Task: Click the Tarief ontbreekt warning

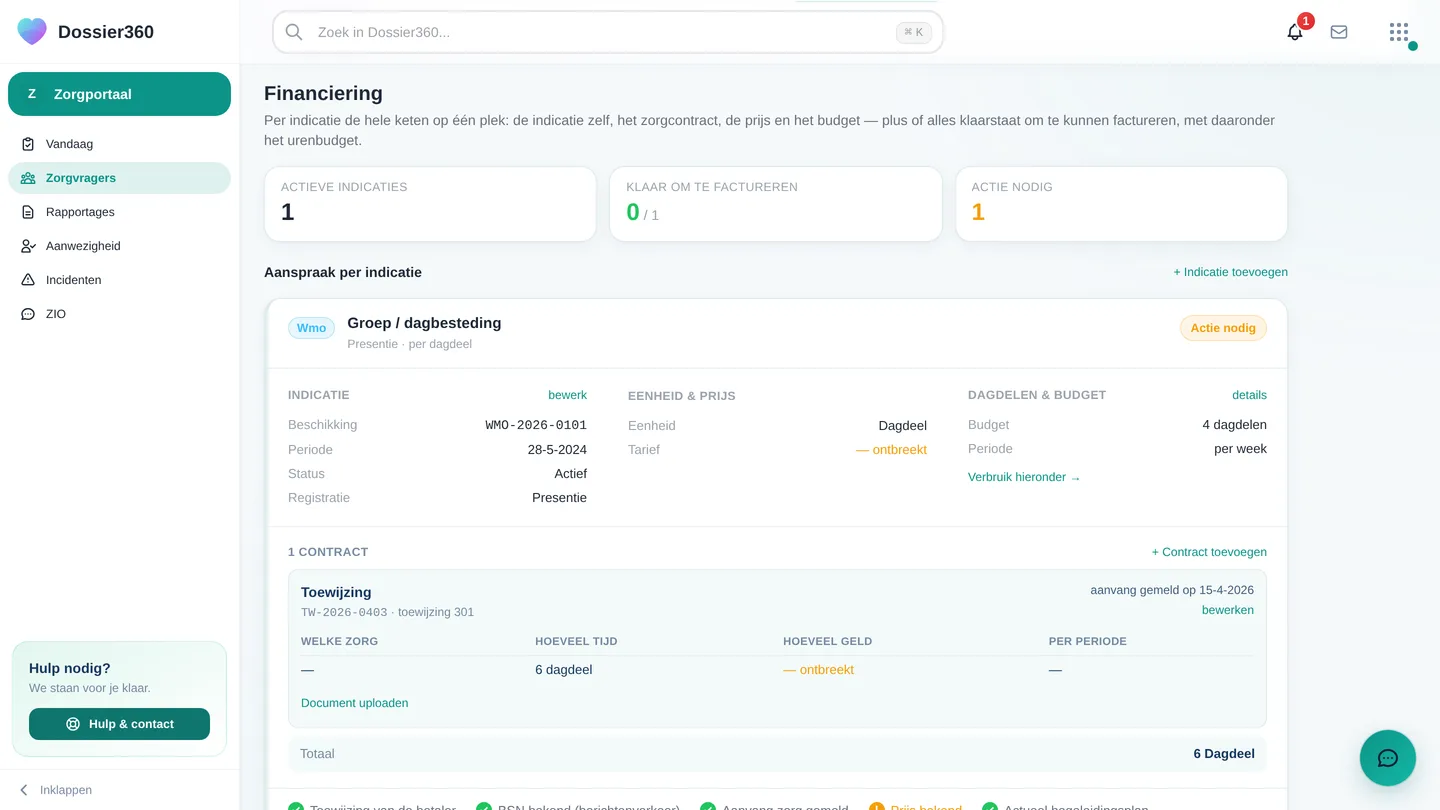Action: (x=891, y=450)
